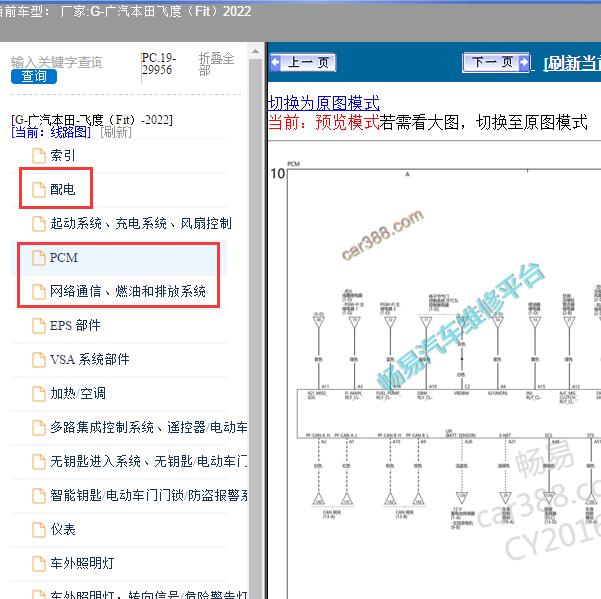This screenshot has height=599, width=601.
Task: Click the [当前：线路图] link
Action: coord(51,133)
